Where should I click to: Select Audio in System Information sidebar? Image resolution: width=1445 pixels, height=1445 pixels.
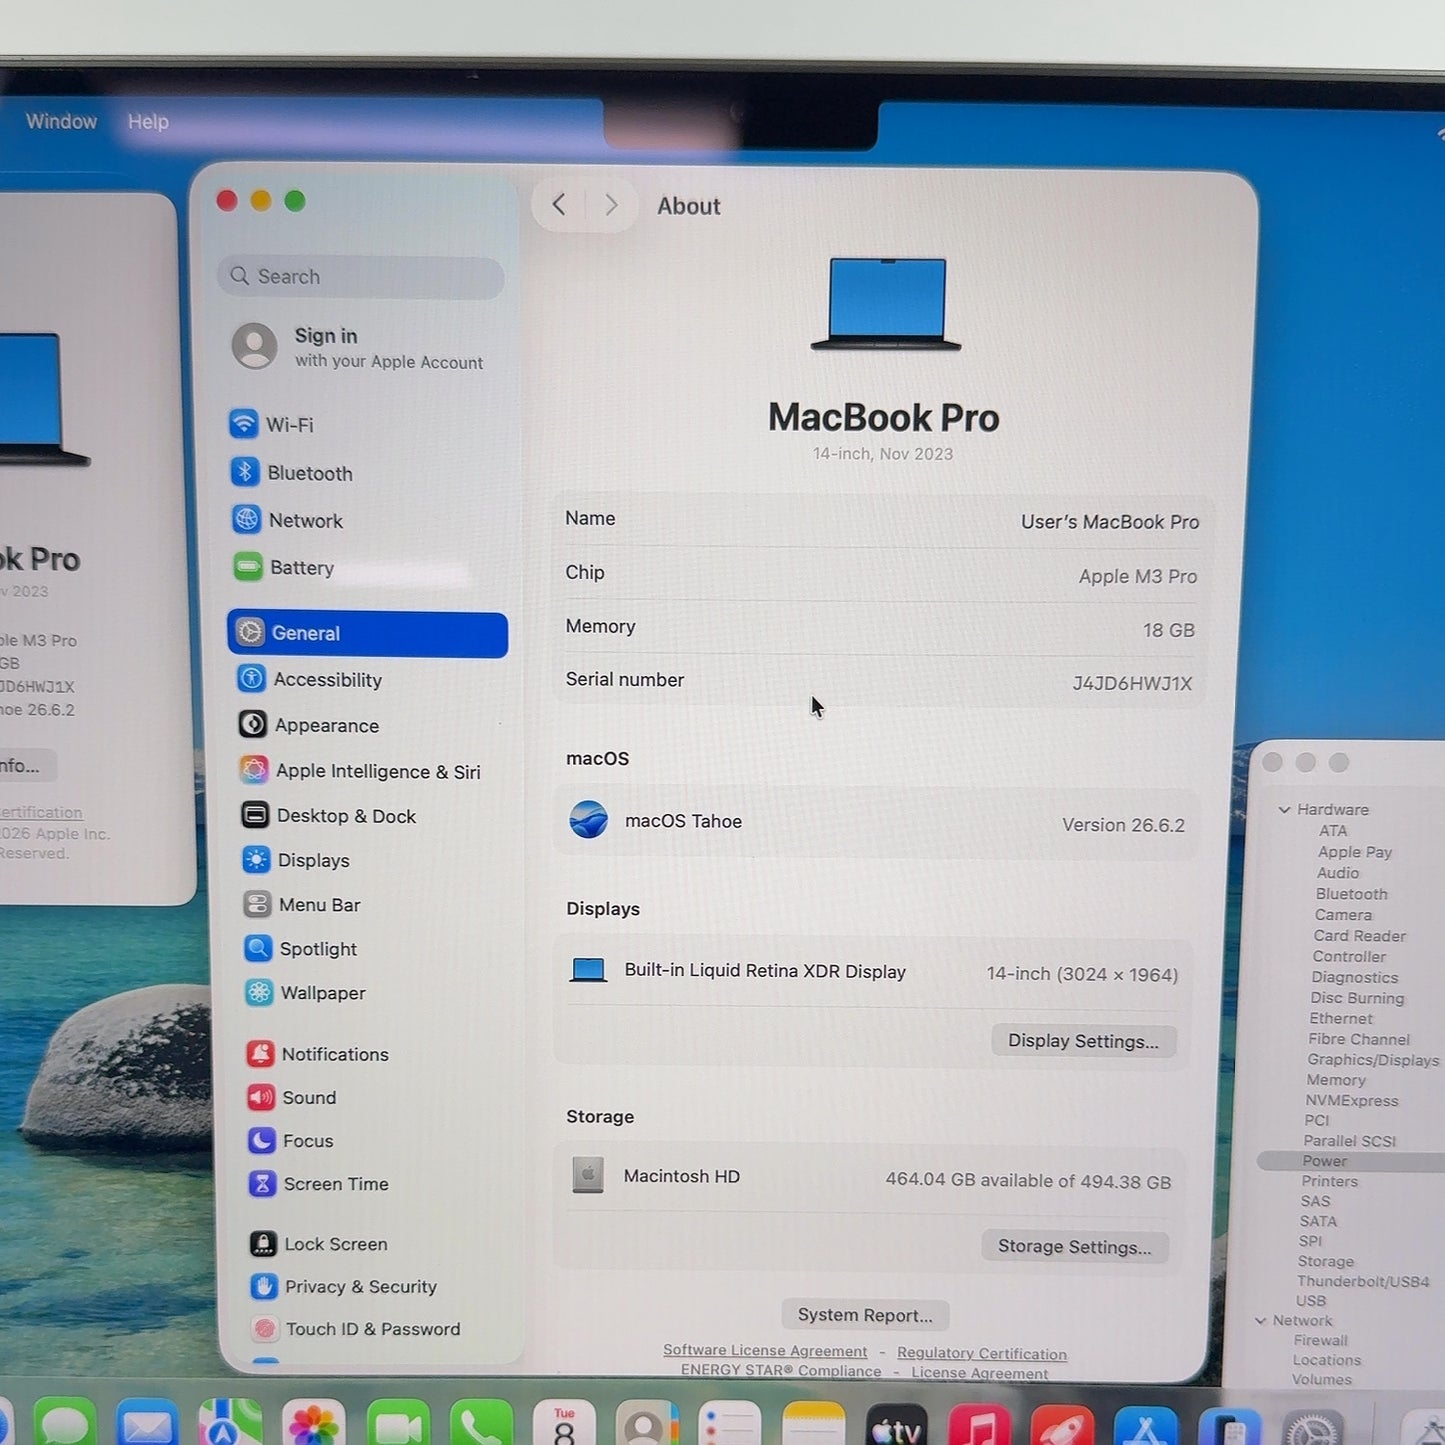point(1338,873)
